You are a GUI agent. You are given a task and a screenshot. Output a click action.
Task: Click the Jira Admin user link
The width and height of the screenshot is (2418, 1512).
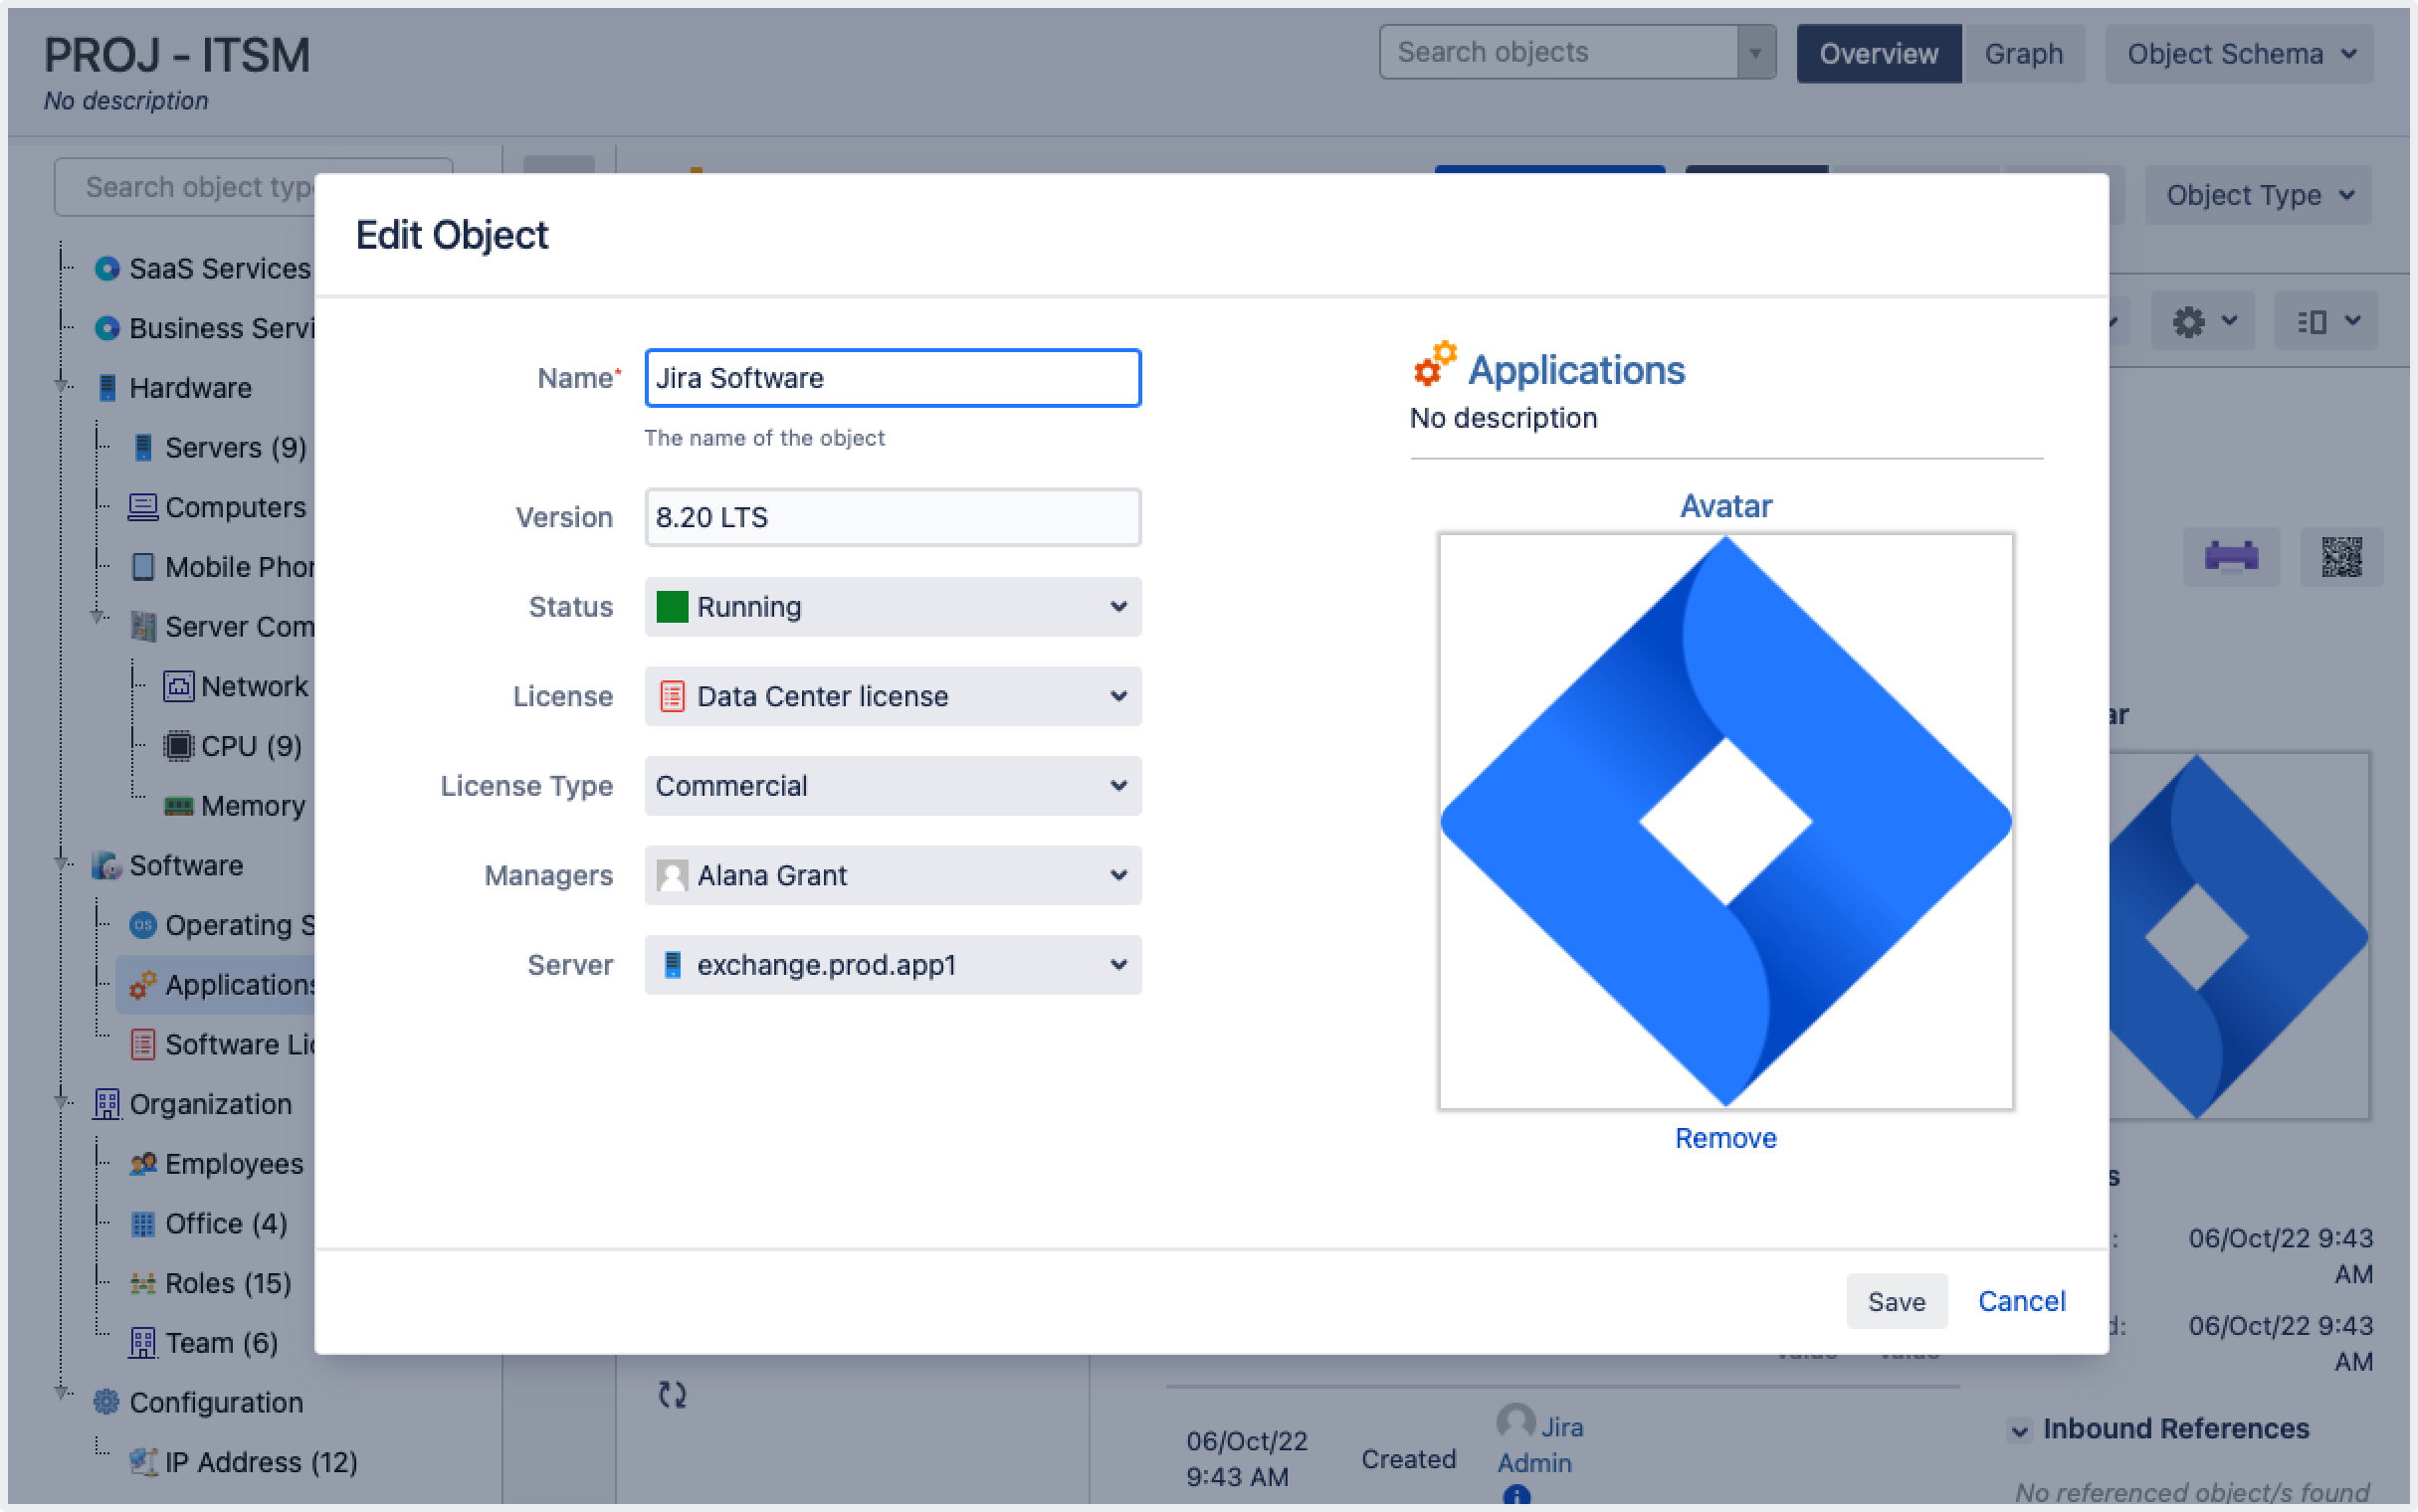pyautogui.click(x=1539, y=1445)
